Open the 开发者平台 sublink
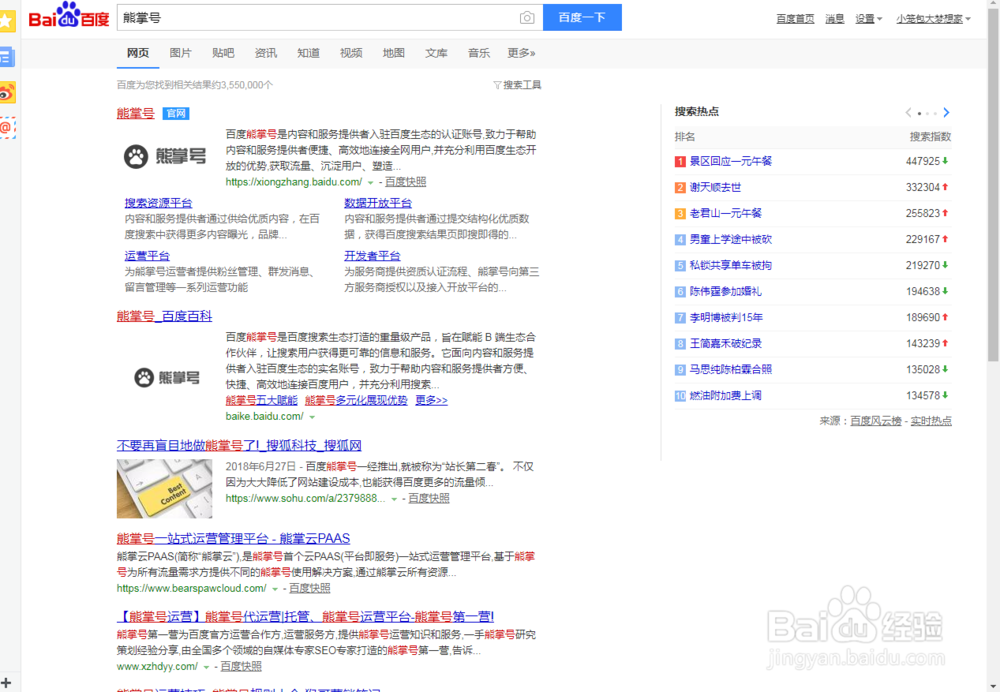The height and width of the screenshot is (692, 1000). coord(372,256)
